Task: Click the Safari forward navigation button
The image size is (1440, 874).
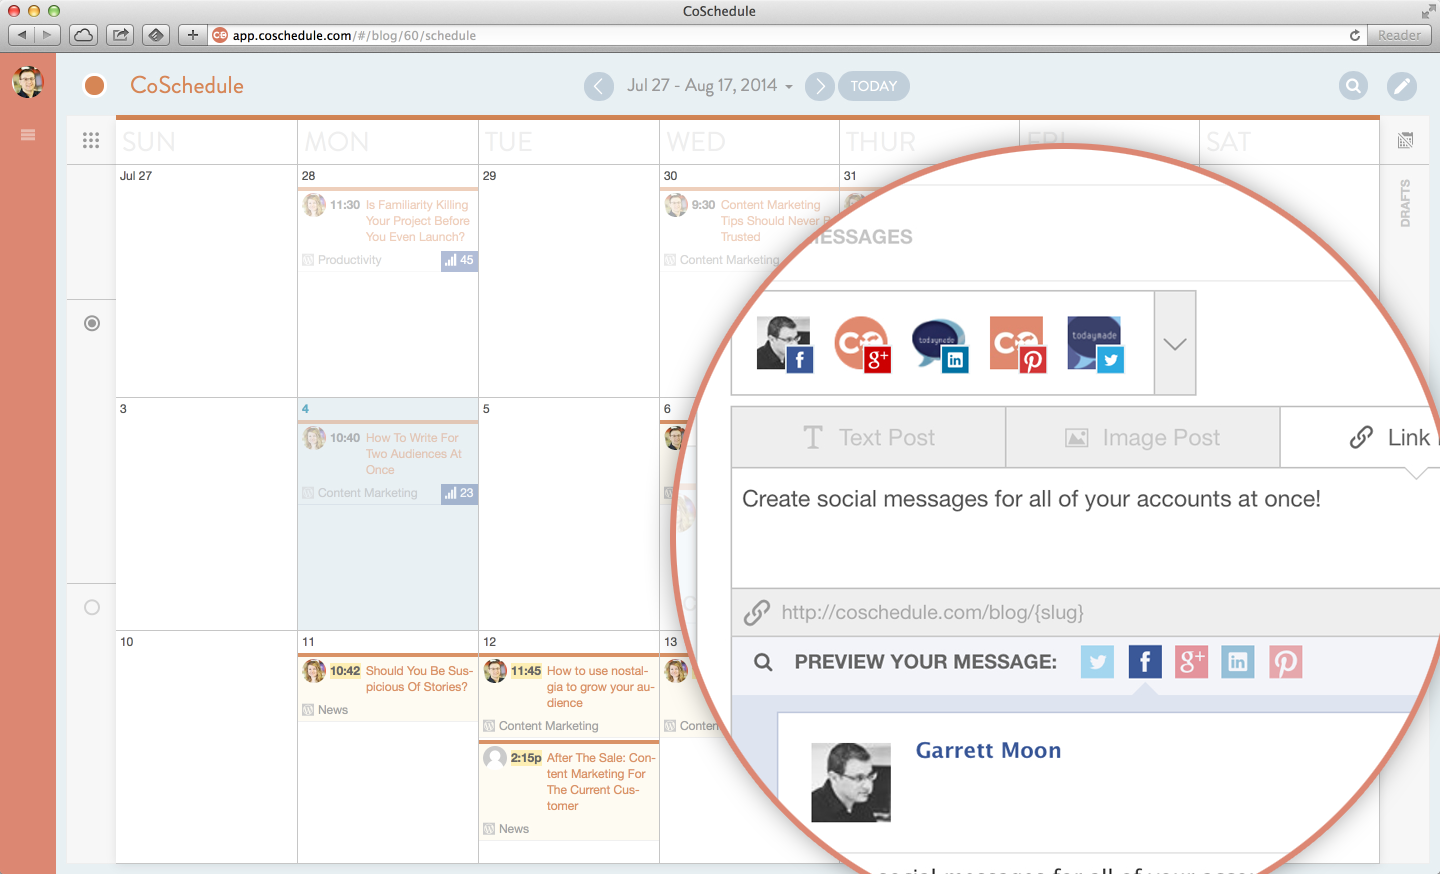Action: (x=47, y=35)
